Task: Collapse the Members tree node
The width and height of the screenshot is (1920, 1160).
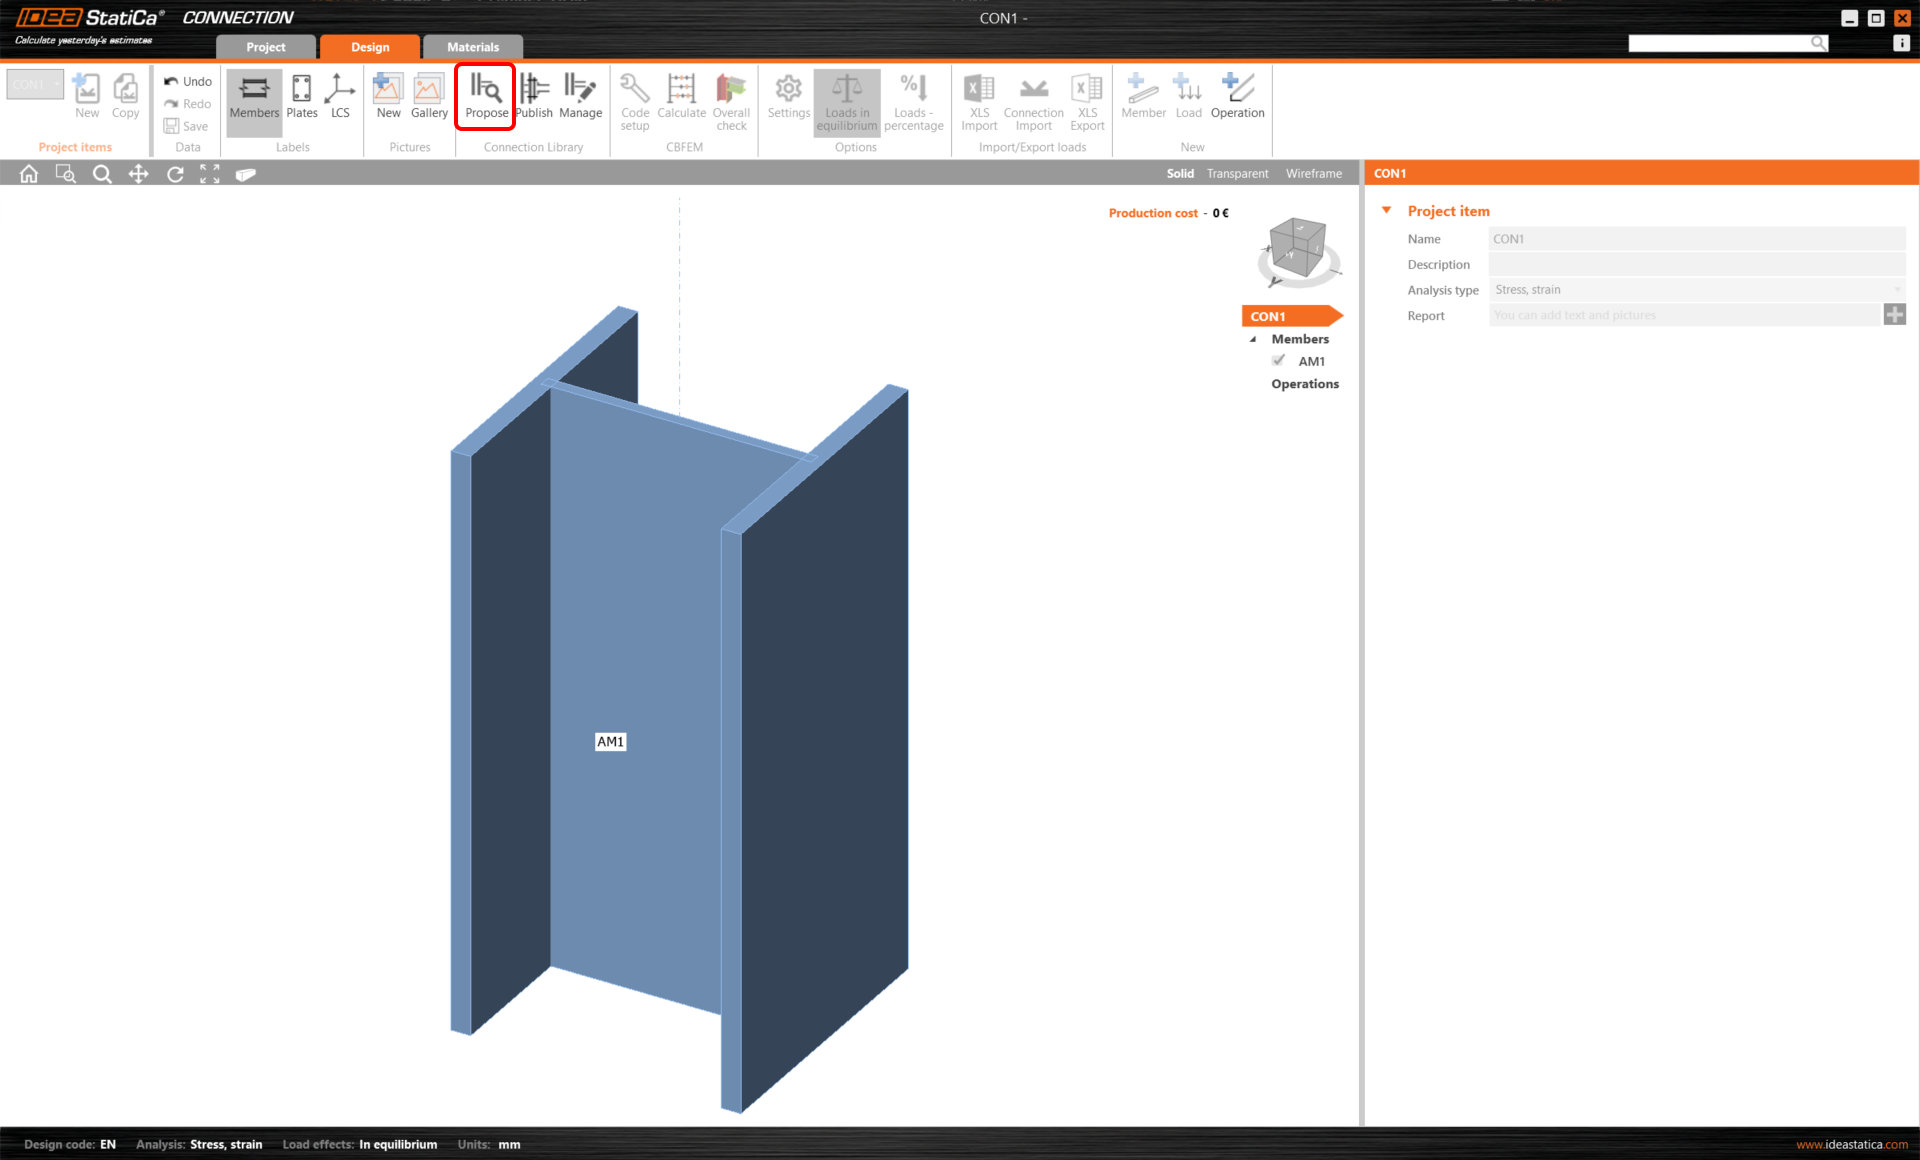Action: pyautogui.click(x=1253, y=339)
